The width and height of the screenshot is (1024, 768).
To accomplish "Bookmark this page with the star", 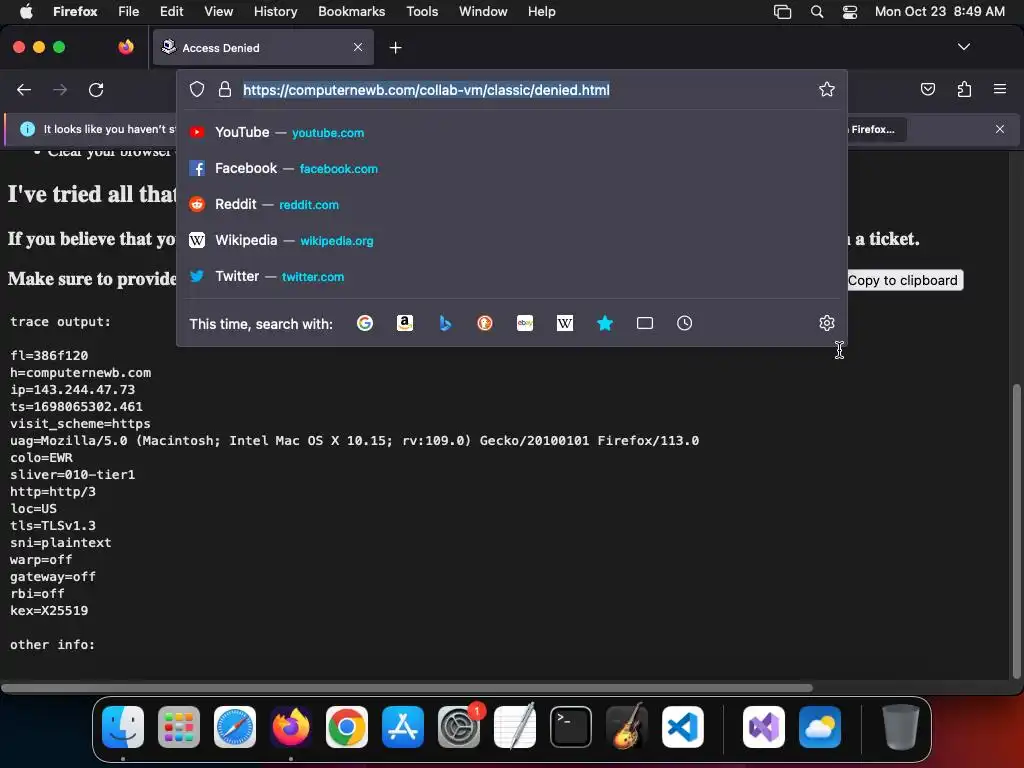I will point(827,89).
